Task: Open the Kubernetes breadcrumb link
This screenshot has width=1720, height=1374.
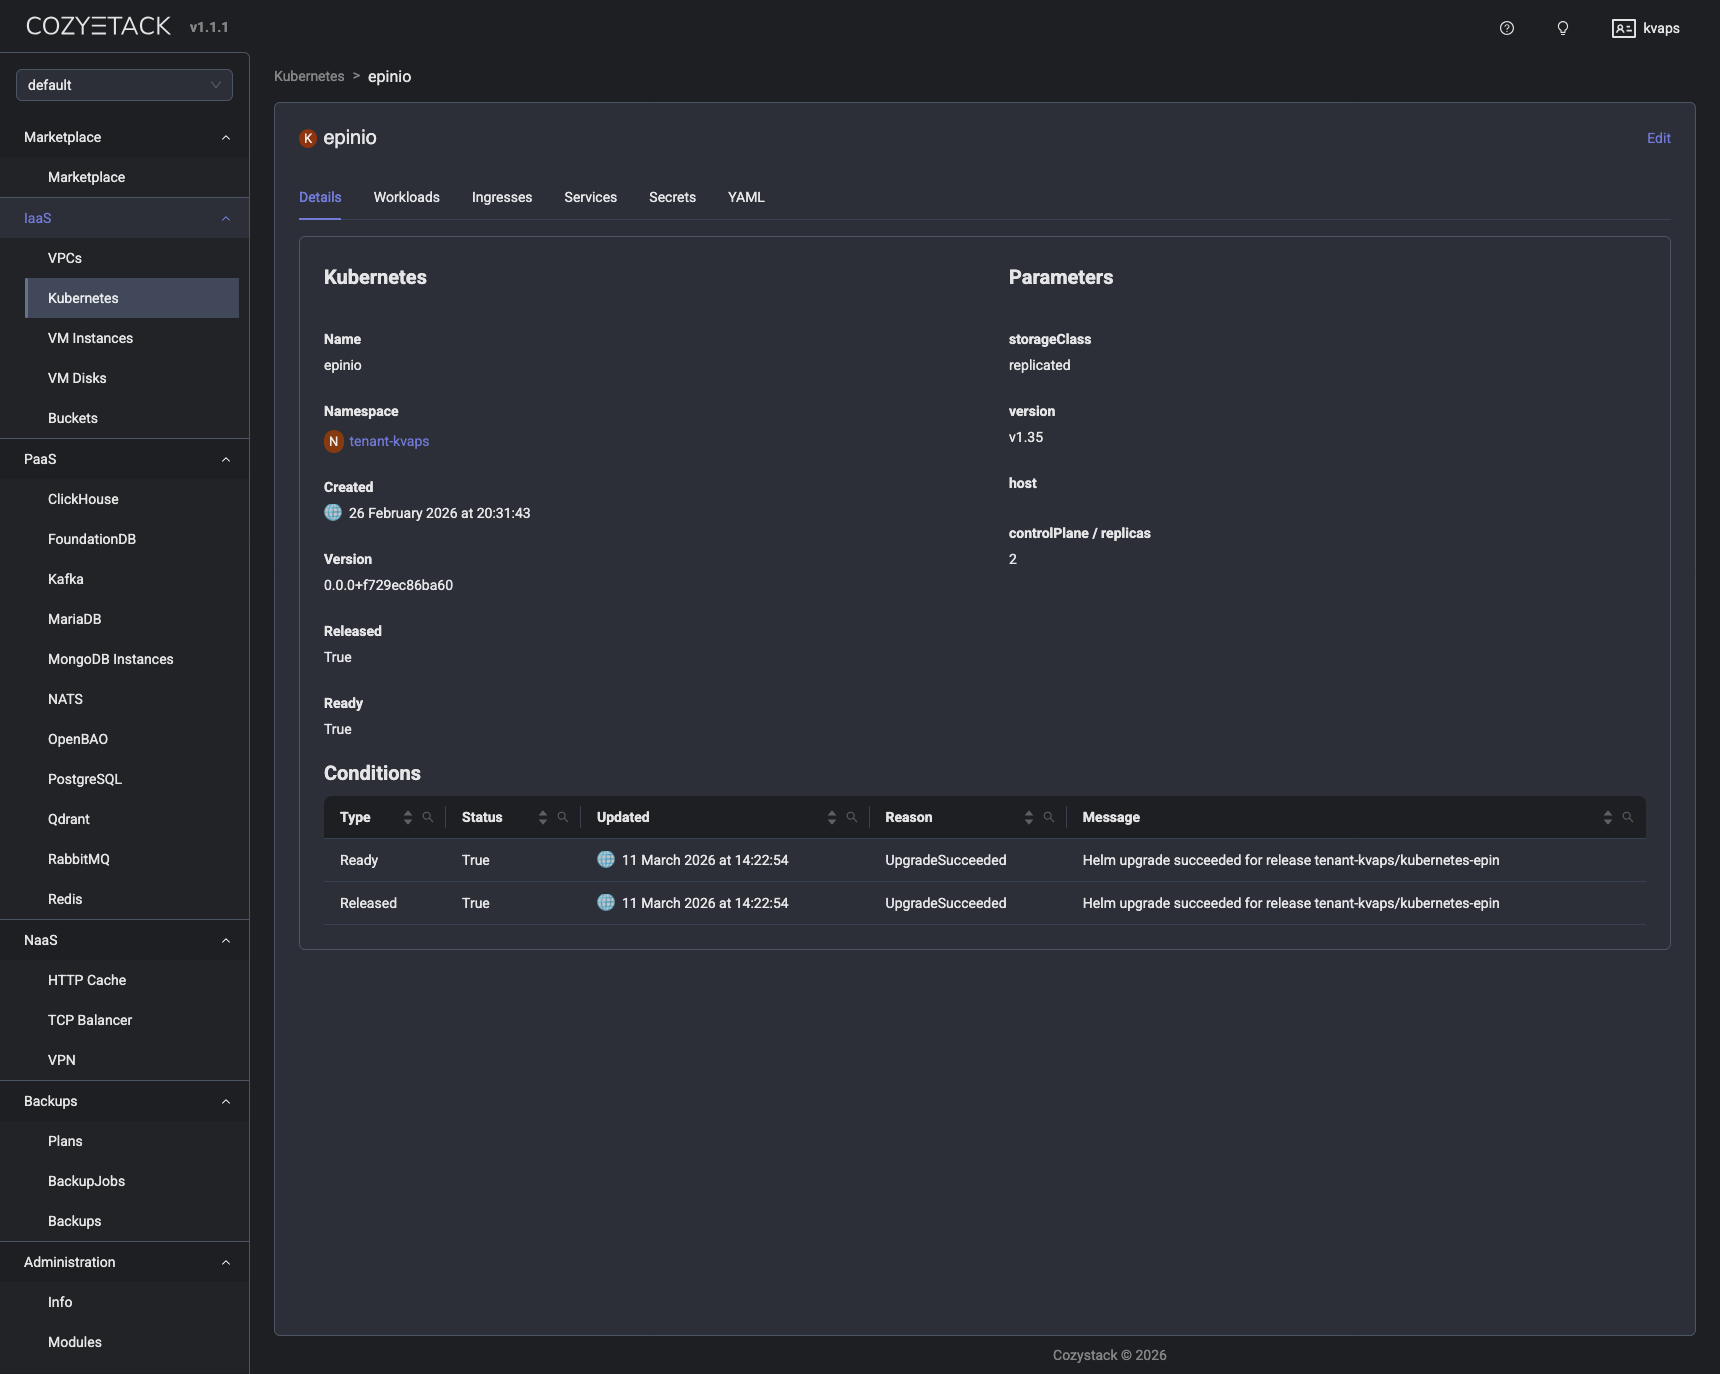Action: coord(308,76)
